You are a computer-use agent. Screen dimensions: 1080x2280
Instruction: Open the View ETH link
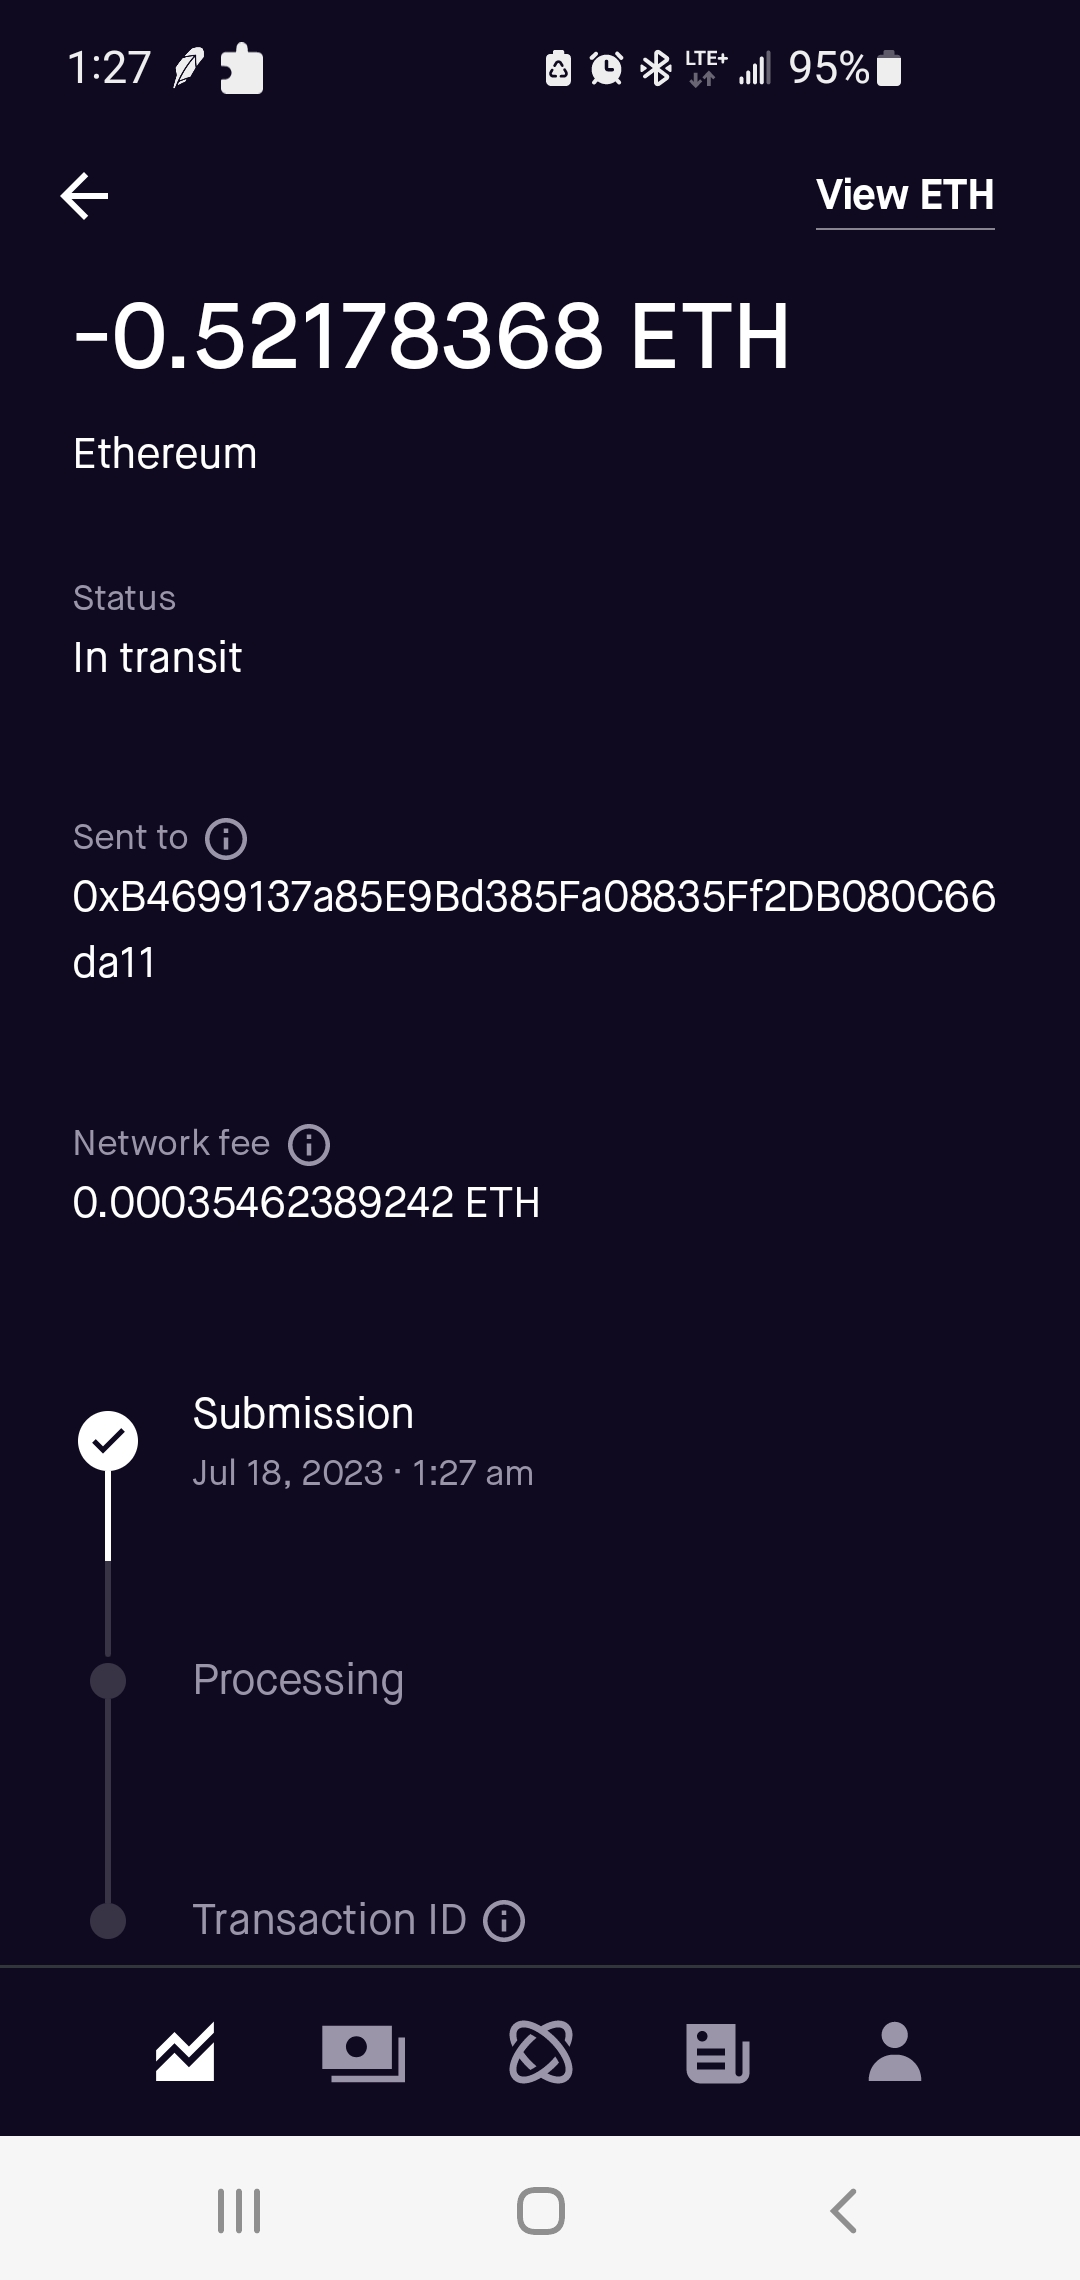904,195
